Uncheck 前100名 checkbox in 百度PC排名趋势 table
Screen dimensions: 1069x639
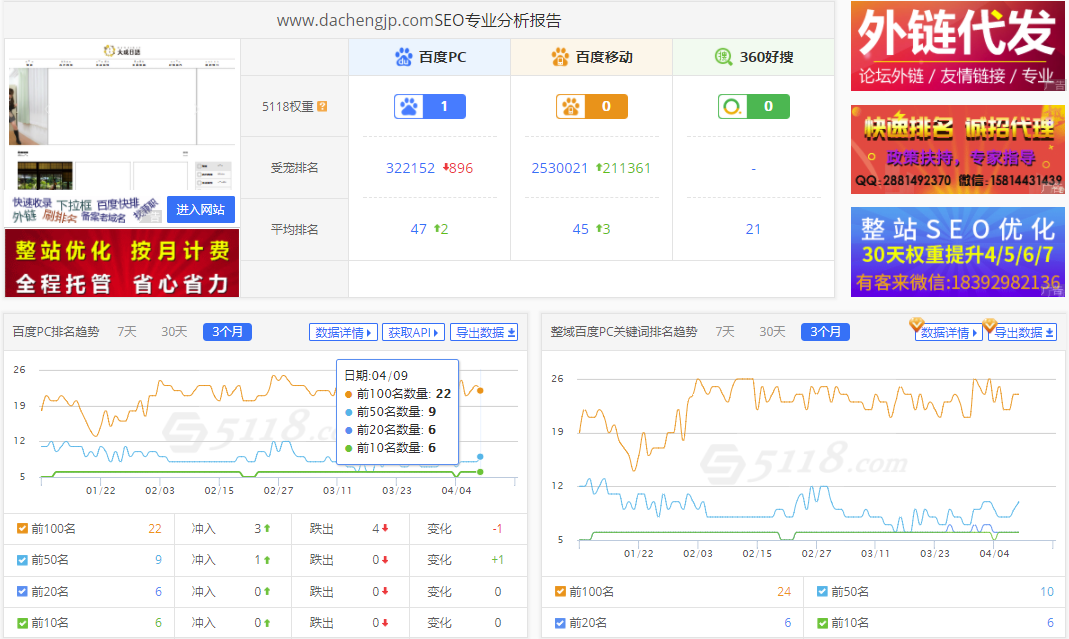(x=22, y=529)
